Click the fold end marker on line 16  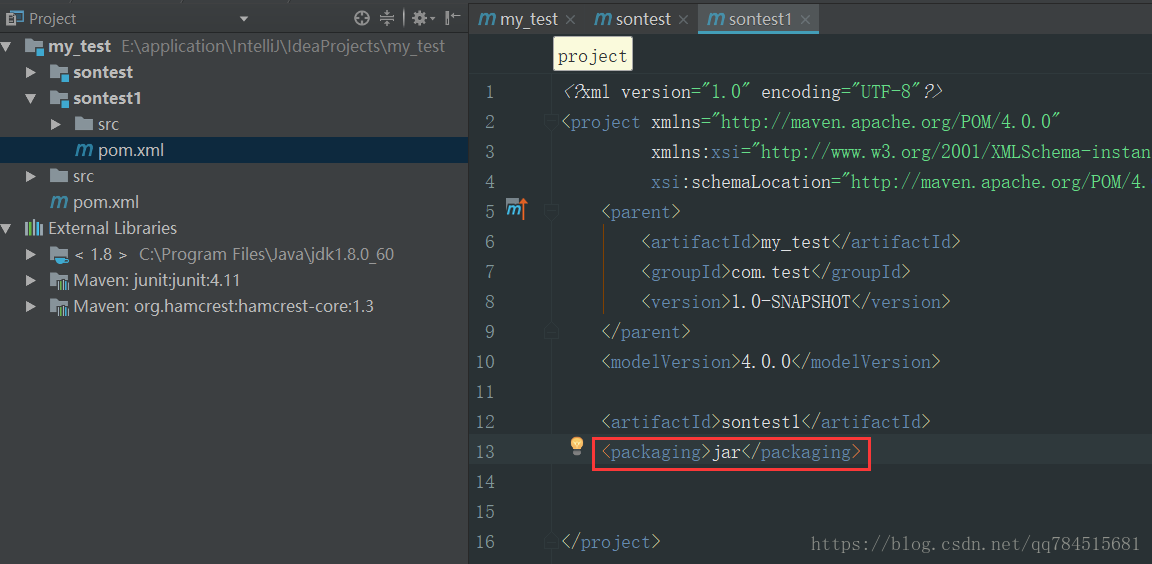click(551, 542)
